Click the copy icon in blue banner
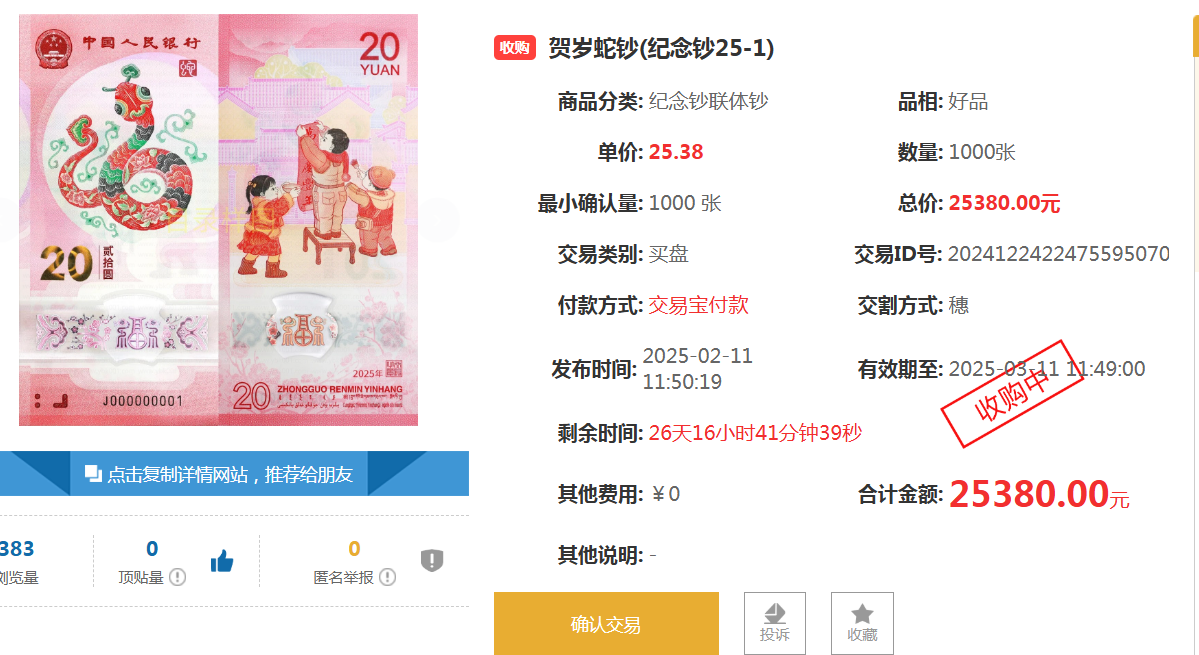The image size is (1199, 655). click(x=93, y=474)
